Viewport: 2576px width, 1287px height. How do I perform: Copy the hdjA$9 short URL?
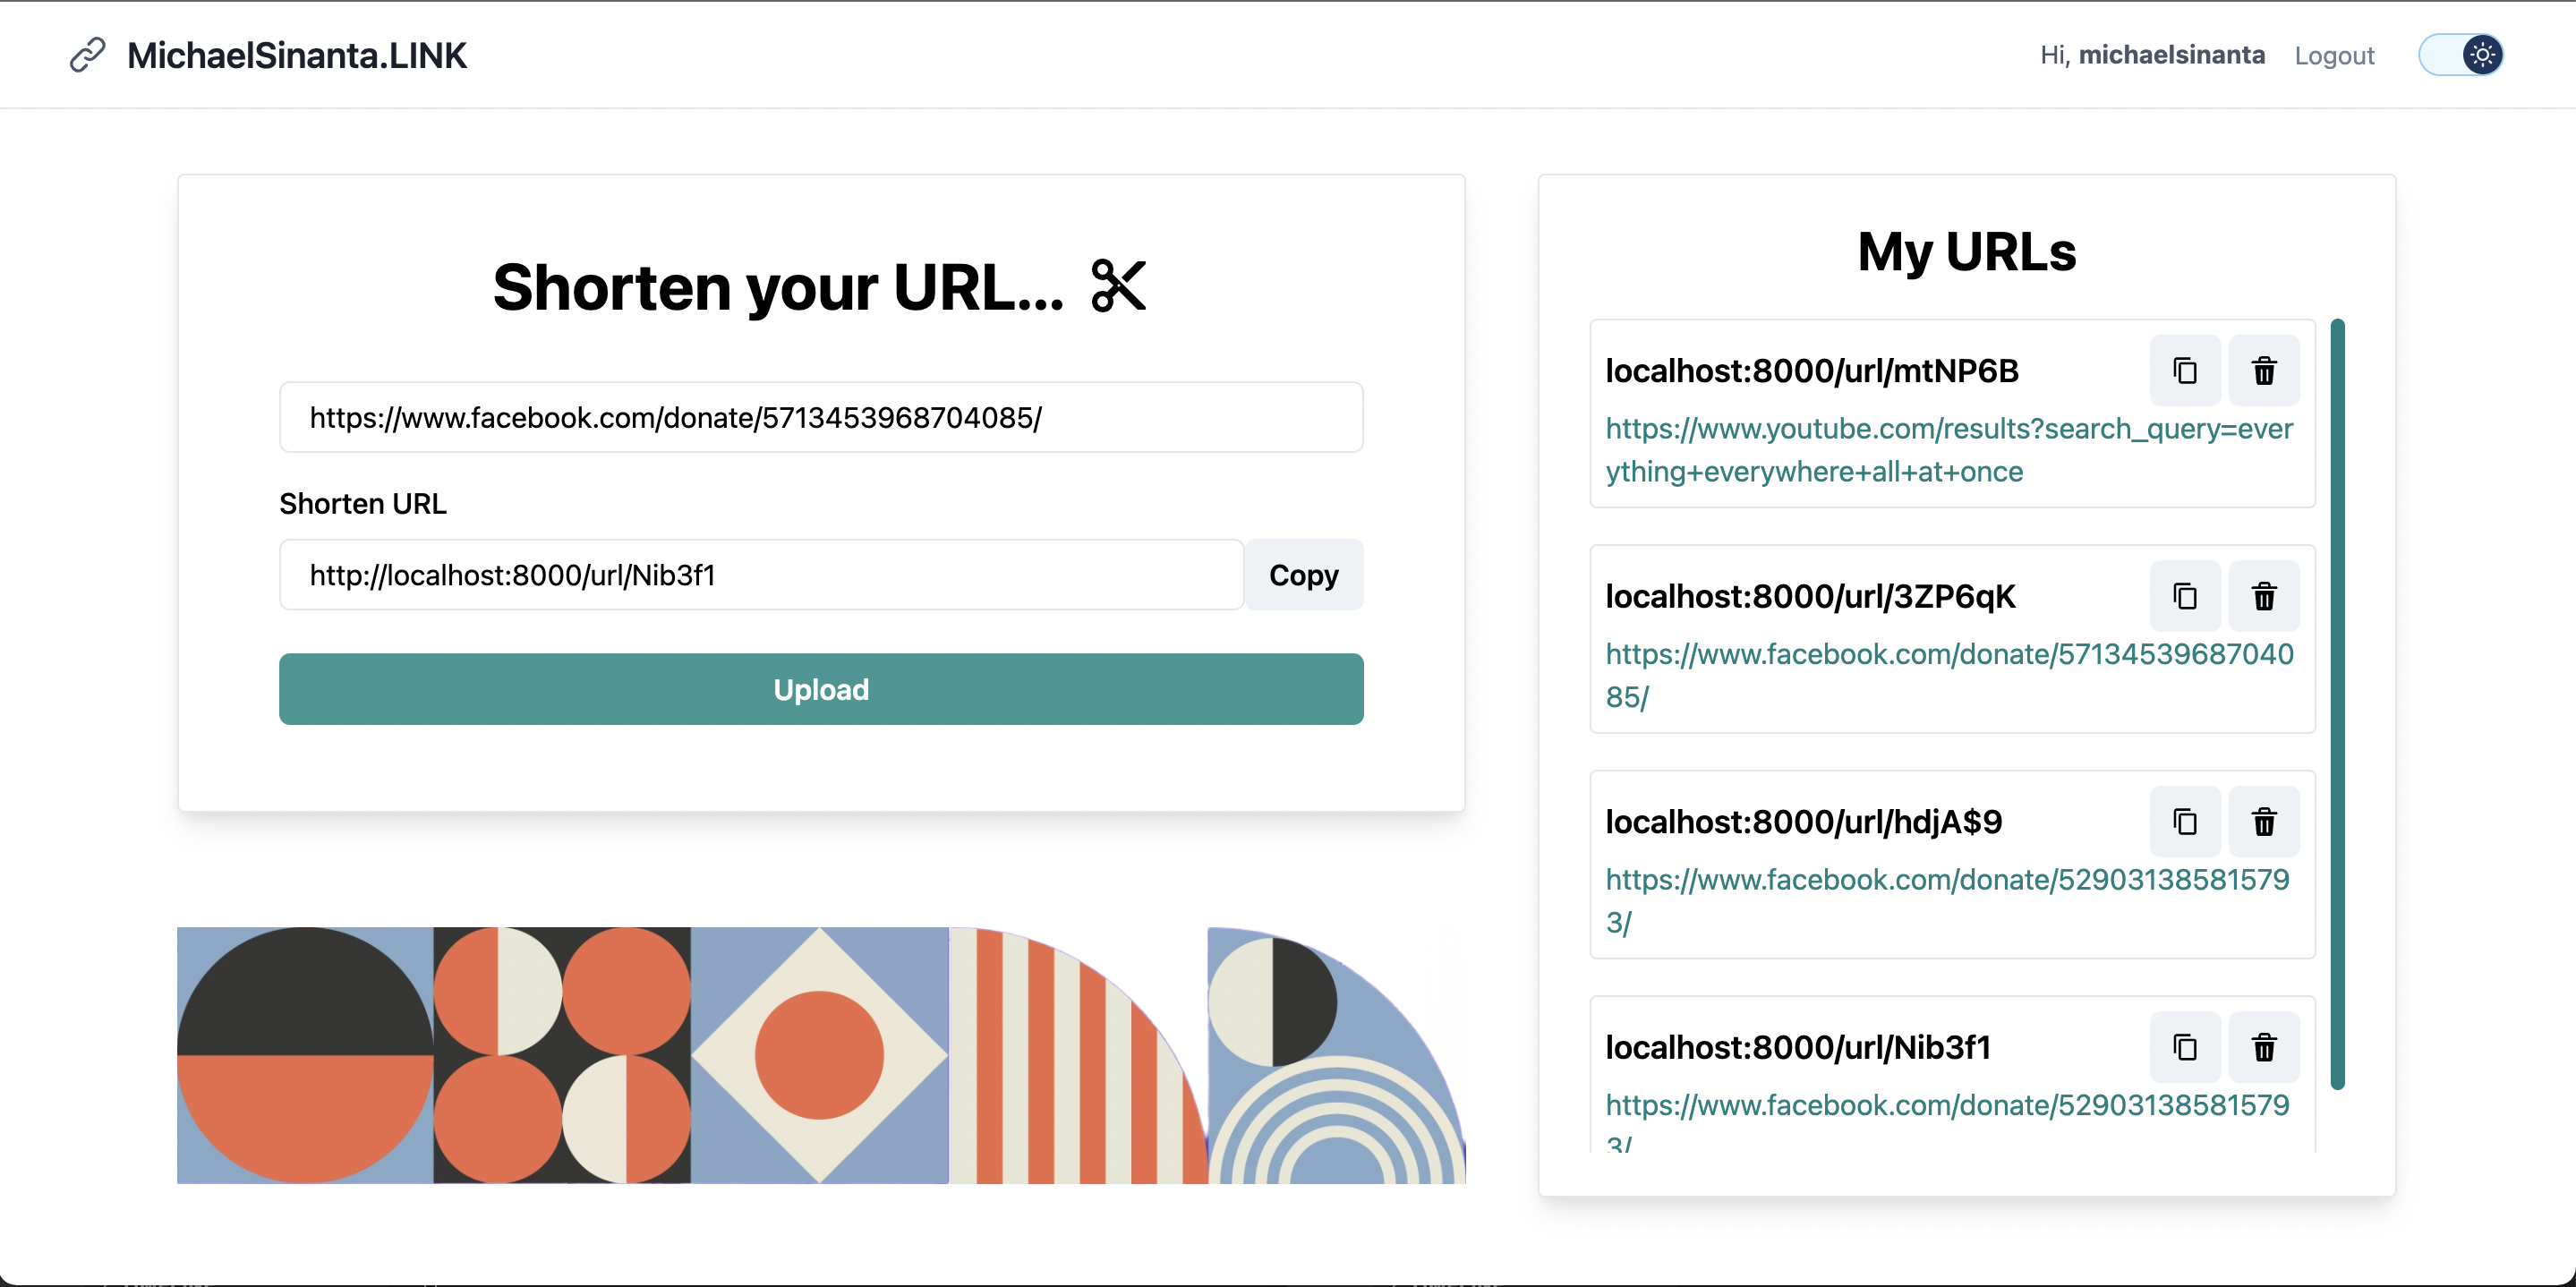click(x=2185, y=822)
